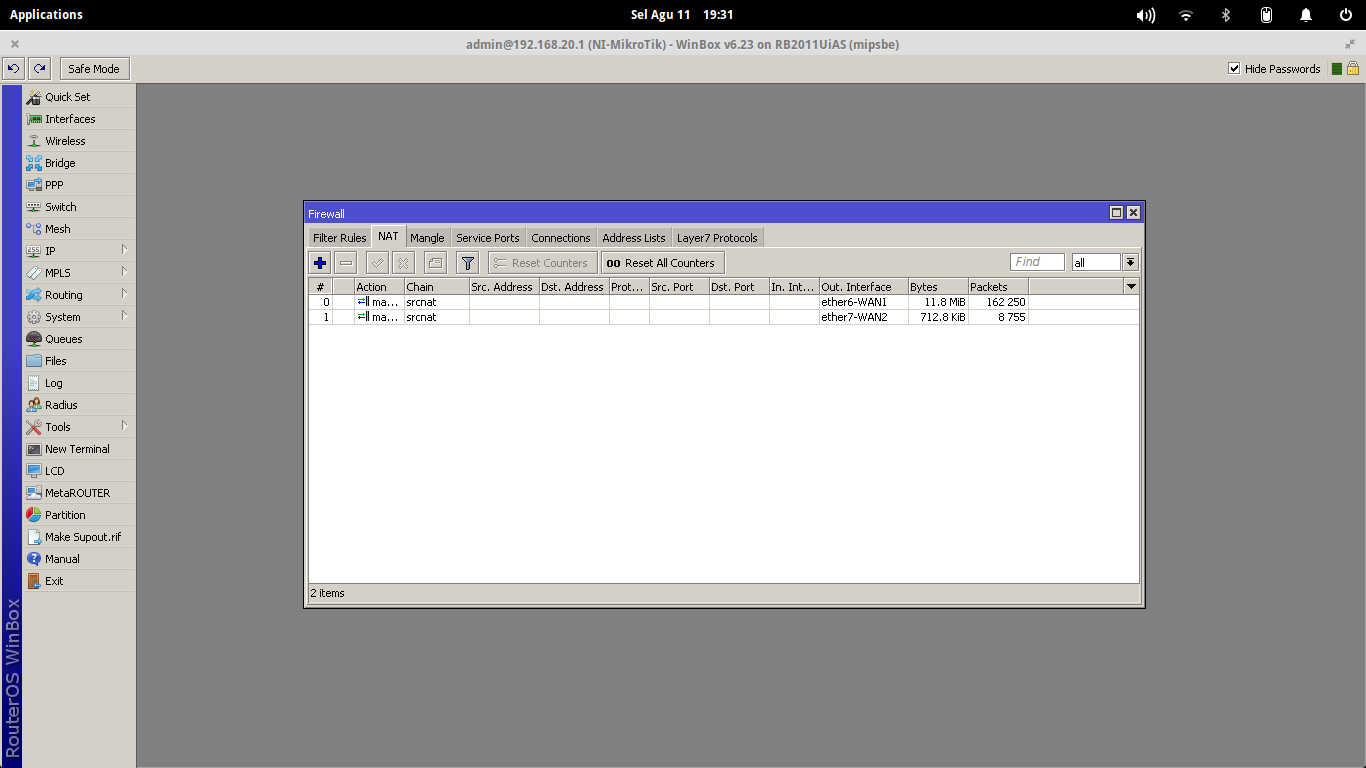Open the 'all' chain filter dropdown
The height and width of the screenshot is (768, 1366).
(x=1130, y=262)
